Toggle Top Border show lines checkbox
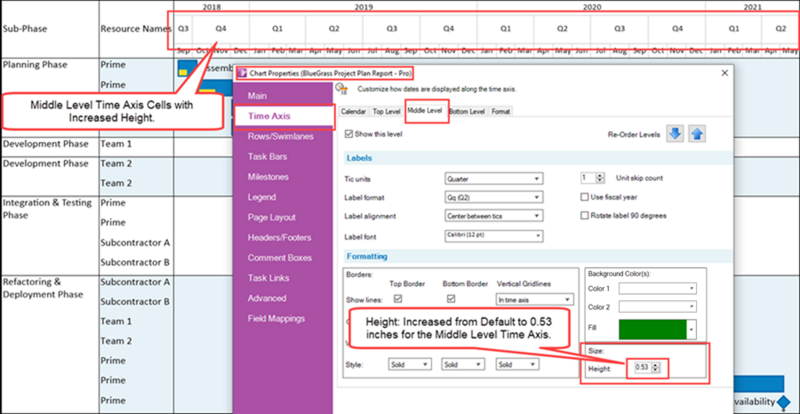800x414 pixels. 397,299
